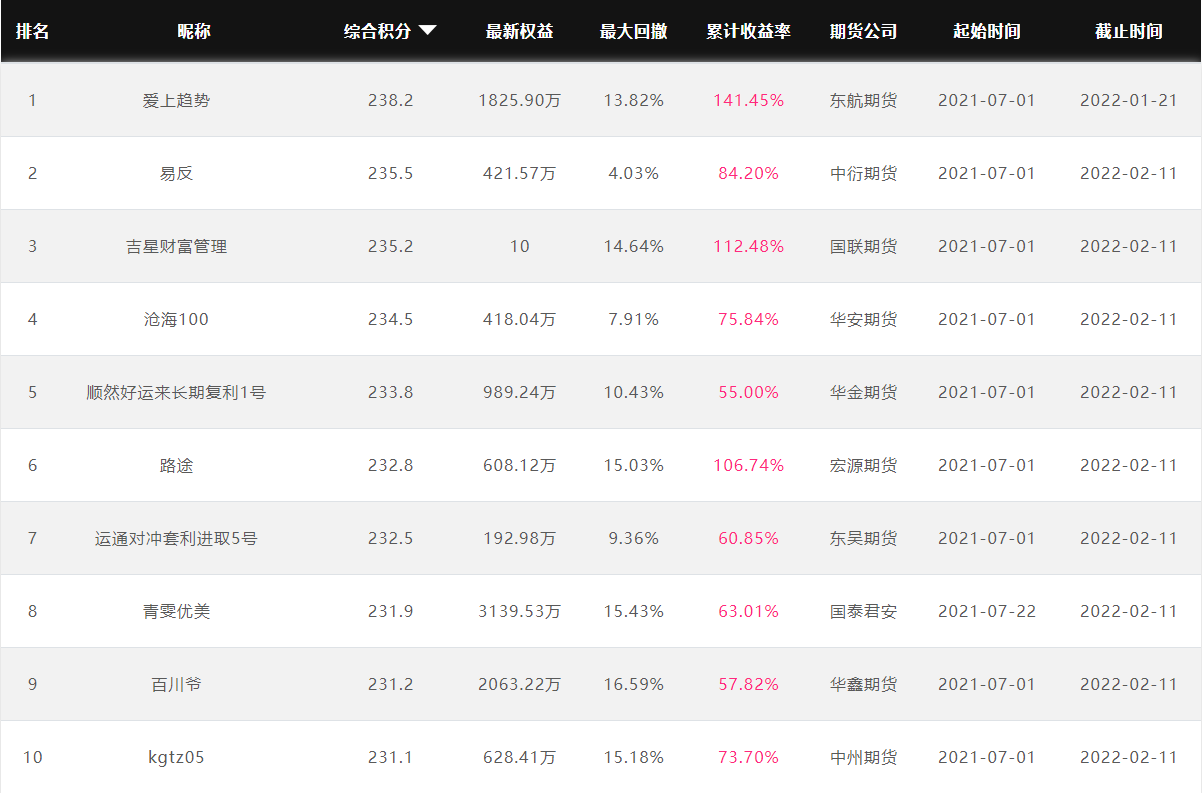
Task: Open the nickname 顺然好运来长期复利1号
Action: tap(176, 392)
